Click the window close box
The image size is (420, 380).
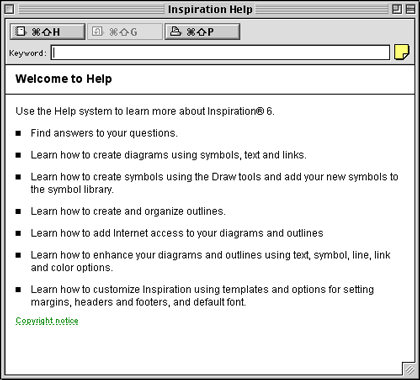(x=10, y=9)
